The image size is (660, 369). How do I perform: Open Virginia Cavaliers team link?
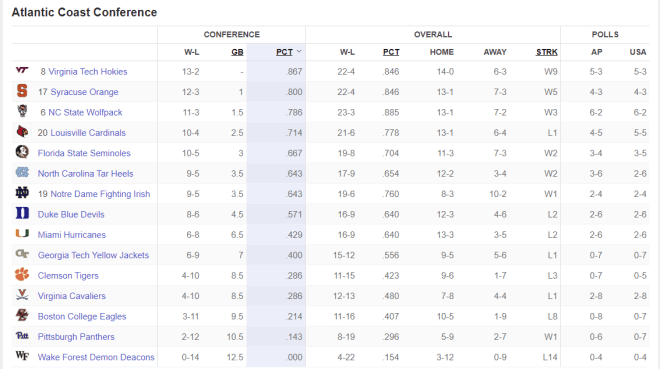pyautogui.click(x=72, y=296)
